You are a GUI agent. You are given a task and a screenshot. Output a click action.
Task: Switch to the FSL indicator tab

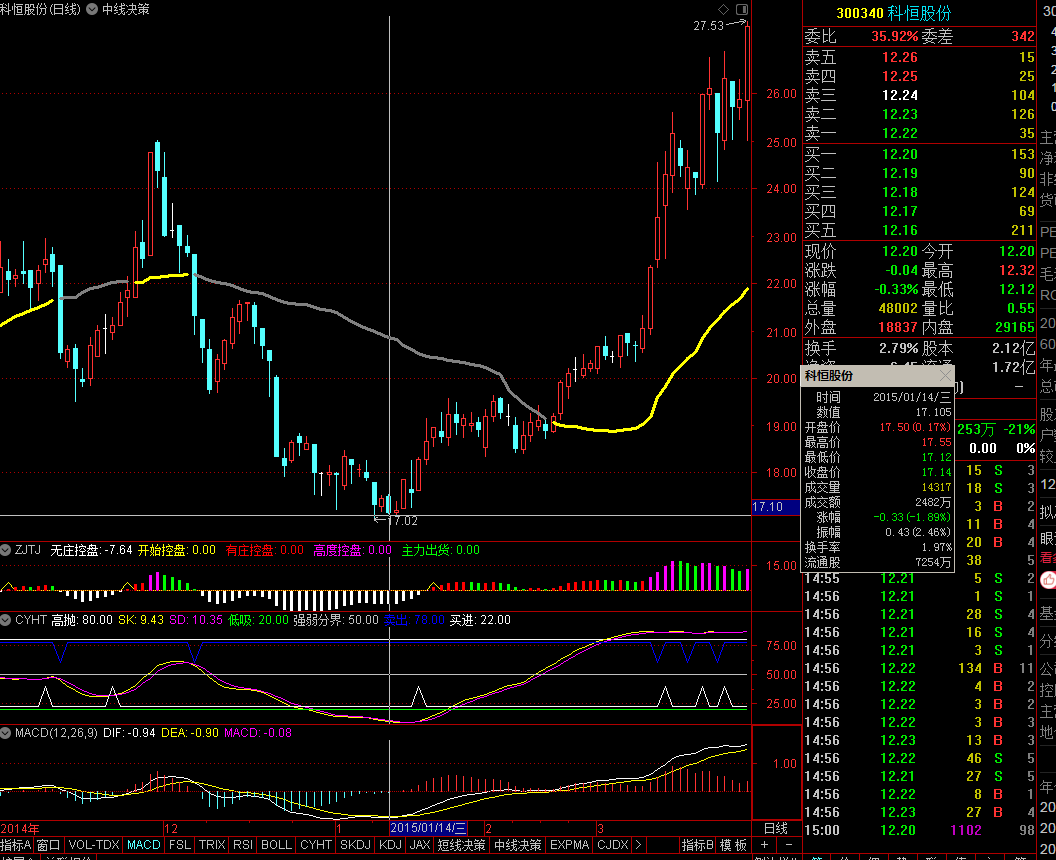(180, 845)
